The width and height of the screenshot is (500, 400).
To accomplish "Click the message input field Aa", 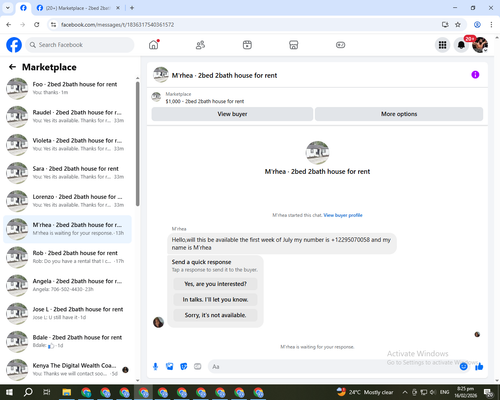I will click(333, 367).
